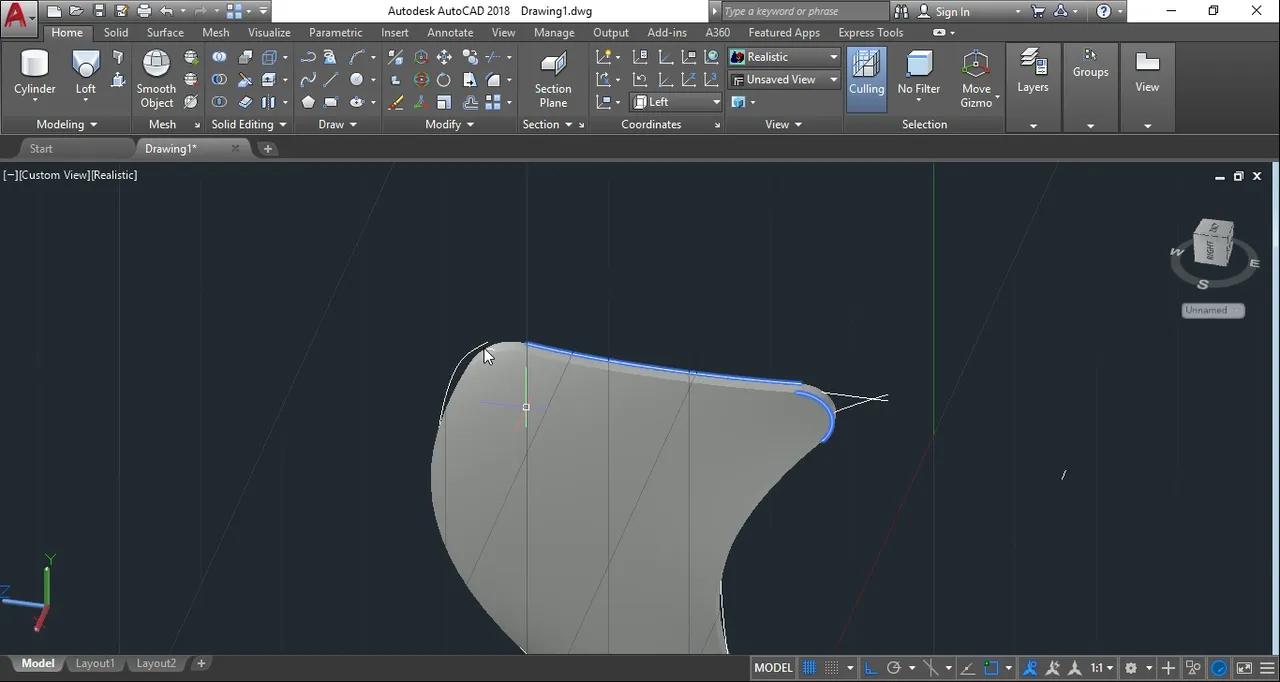Viewport: 1280px width, 682px height.
Task: Click the Help question mark icon
Action: 1103,11
